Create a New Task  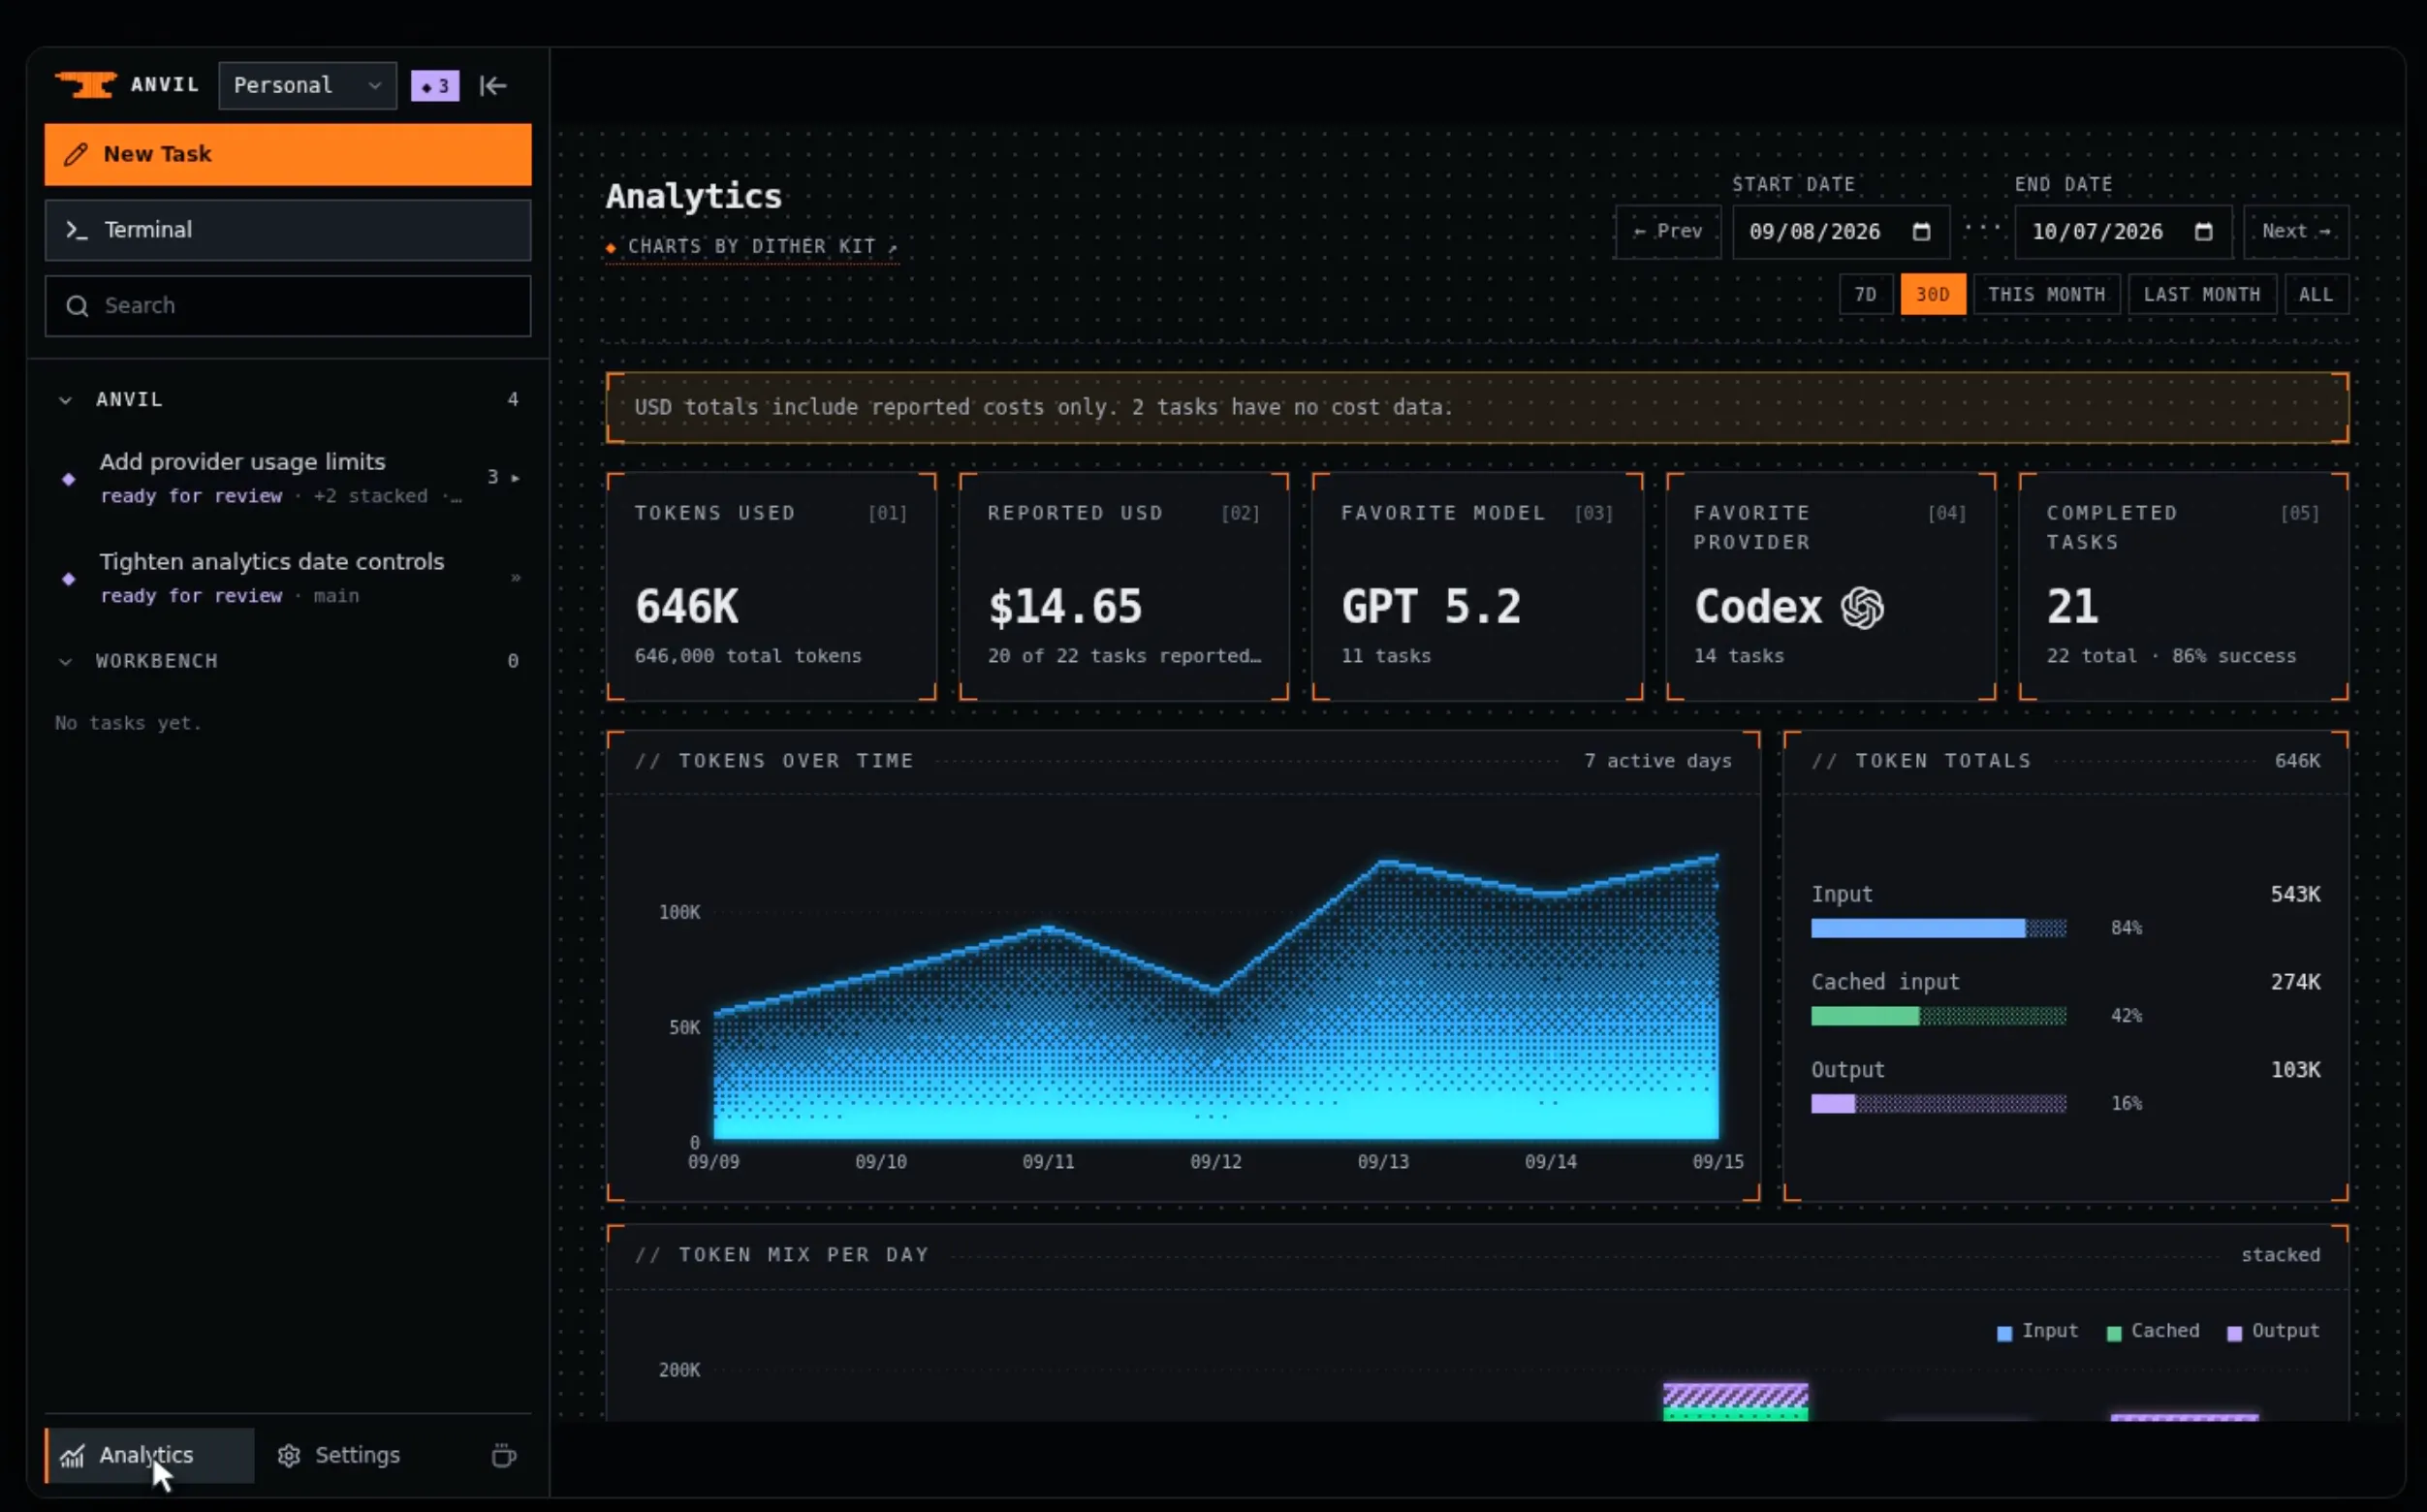click(x=288, y=154)
